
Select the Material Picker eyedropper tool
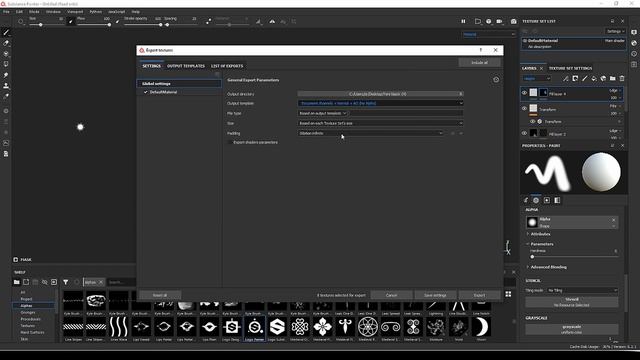click(6, 96)
